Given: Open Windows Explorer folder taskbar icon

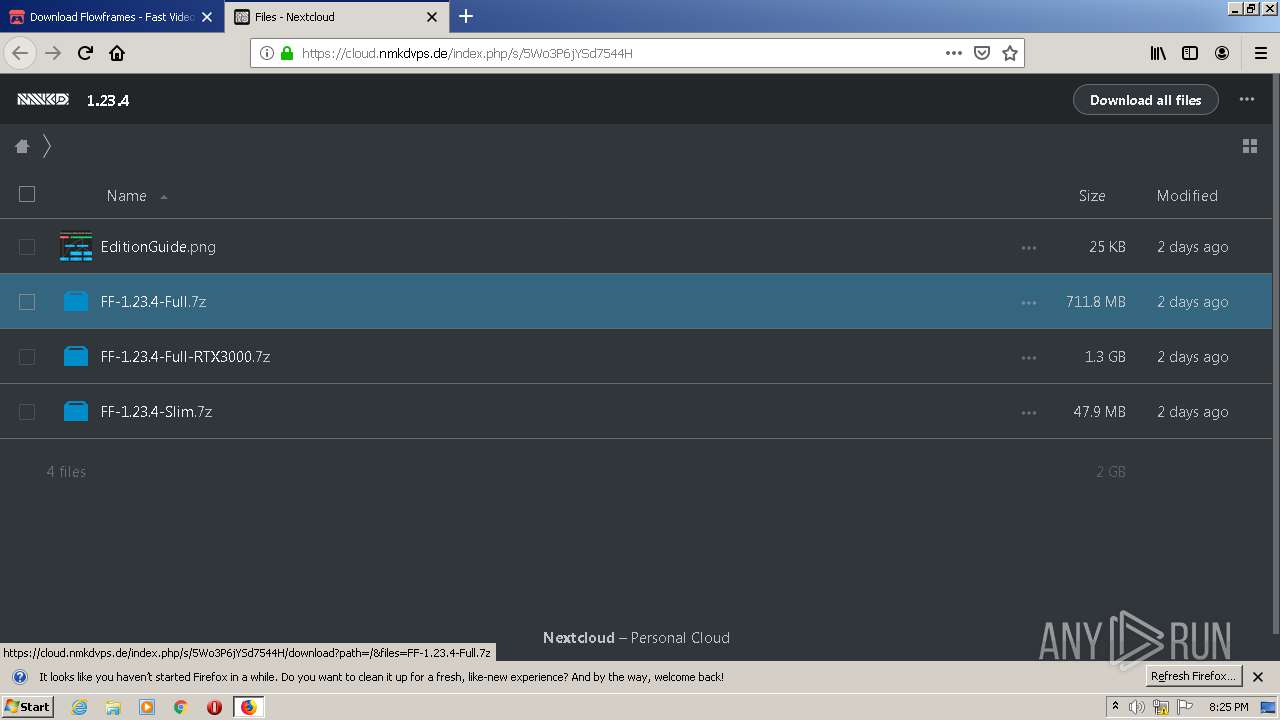Looking at the screenshot, I should [x=113, y=707].
